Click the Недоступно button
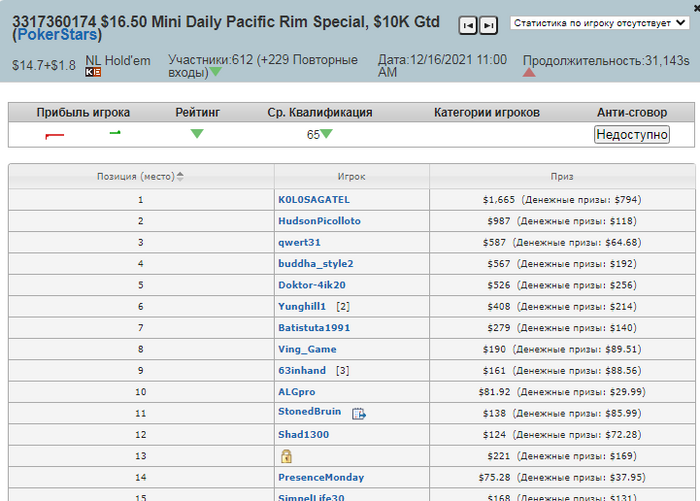Image resolution: width=700 pixels, height=501 pixels. 632,134
